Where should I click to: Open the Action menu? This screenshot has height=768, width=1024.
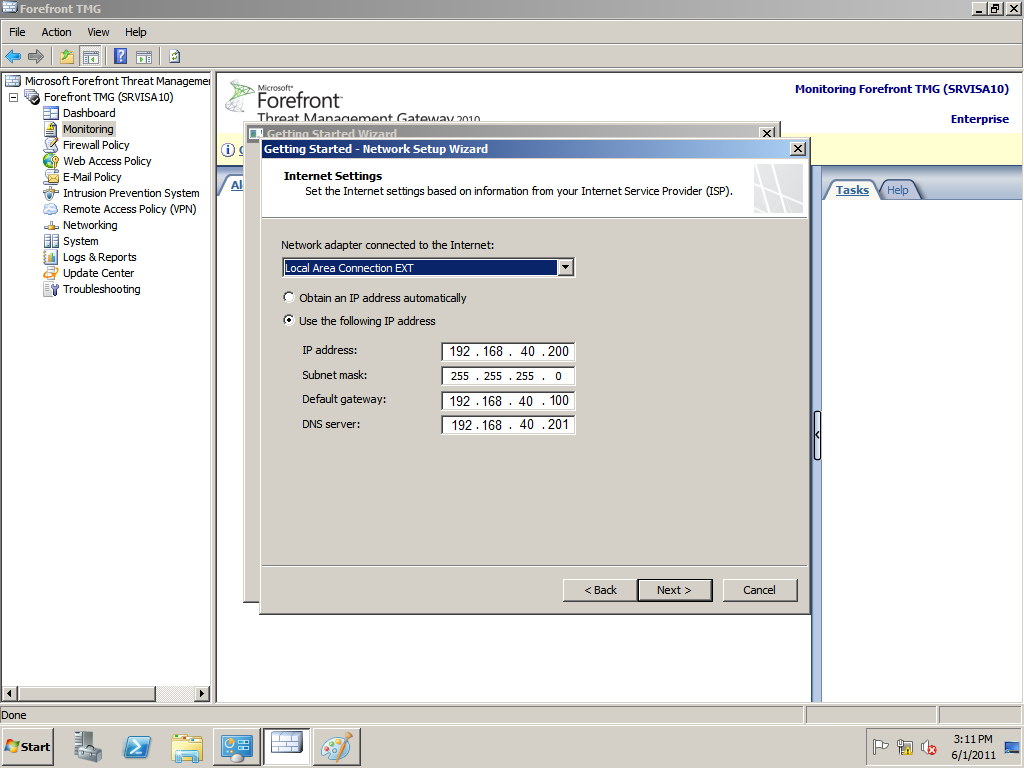(56, 32)
